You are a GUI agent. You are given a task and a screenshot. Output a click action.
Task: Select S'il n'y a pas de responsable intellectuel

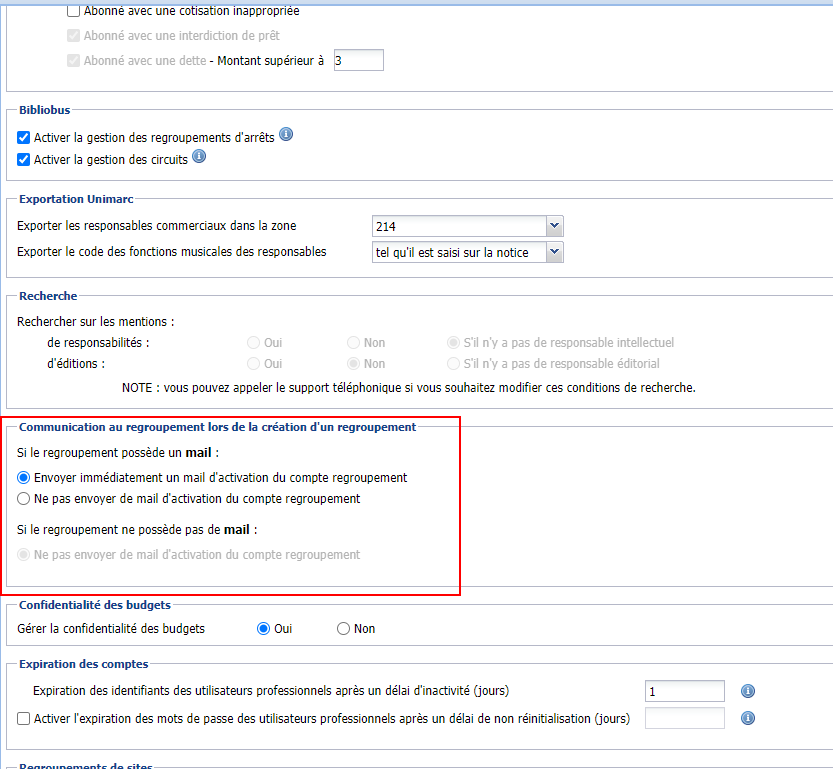point(453,342)
